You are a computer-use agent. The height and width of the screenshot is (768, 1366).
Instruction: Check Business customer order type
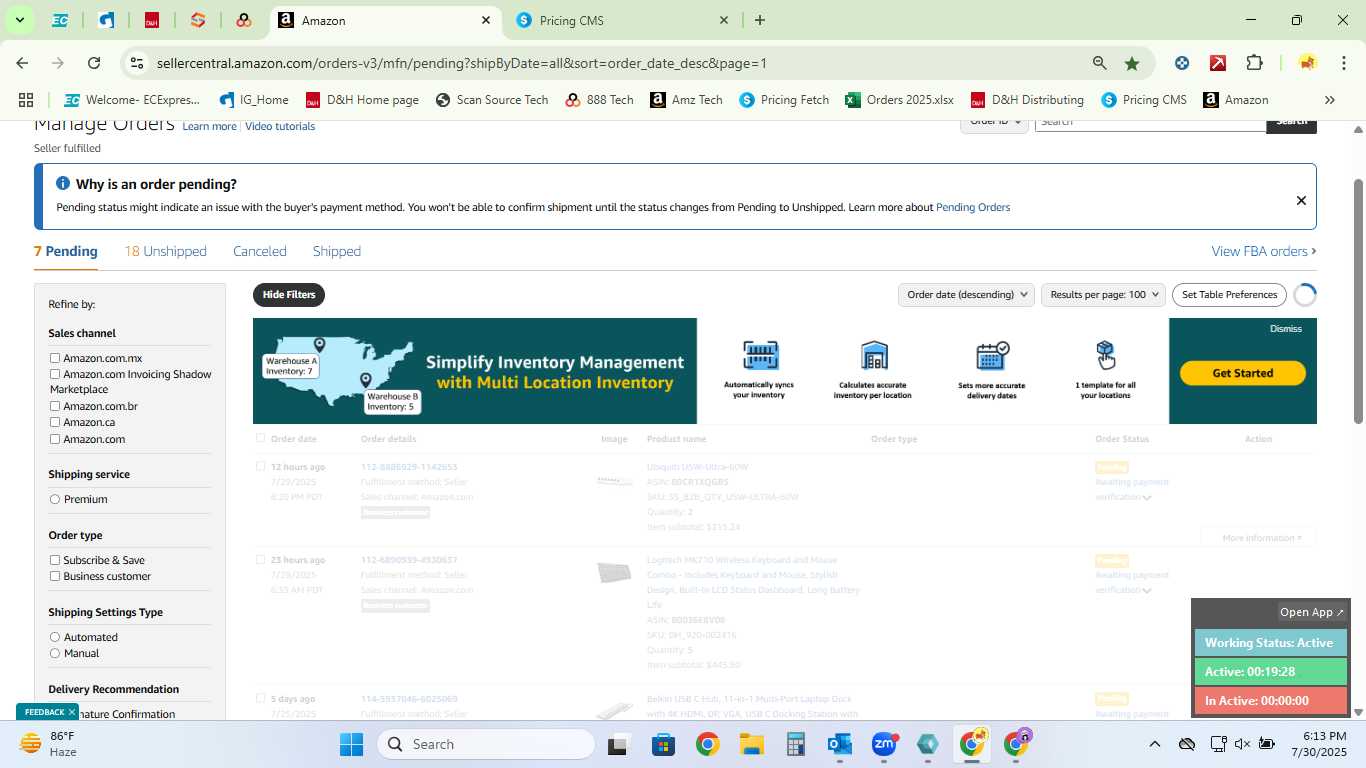(x=55, y=576)
